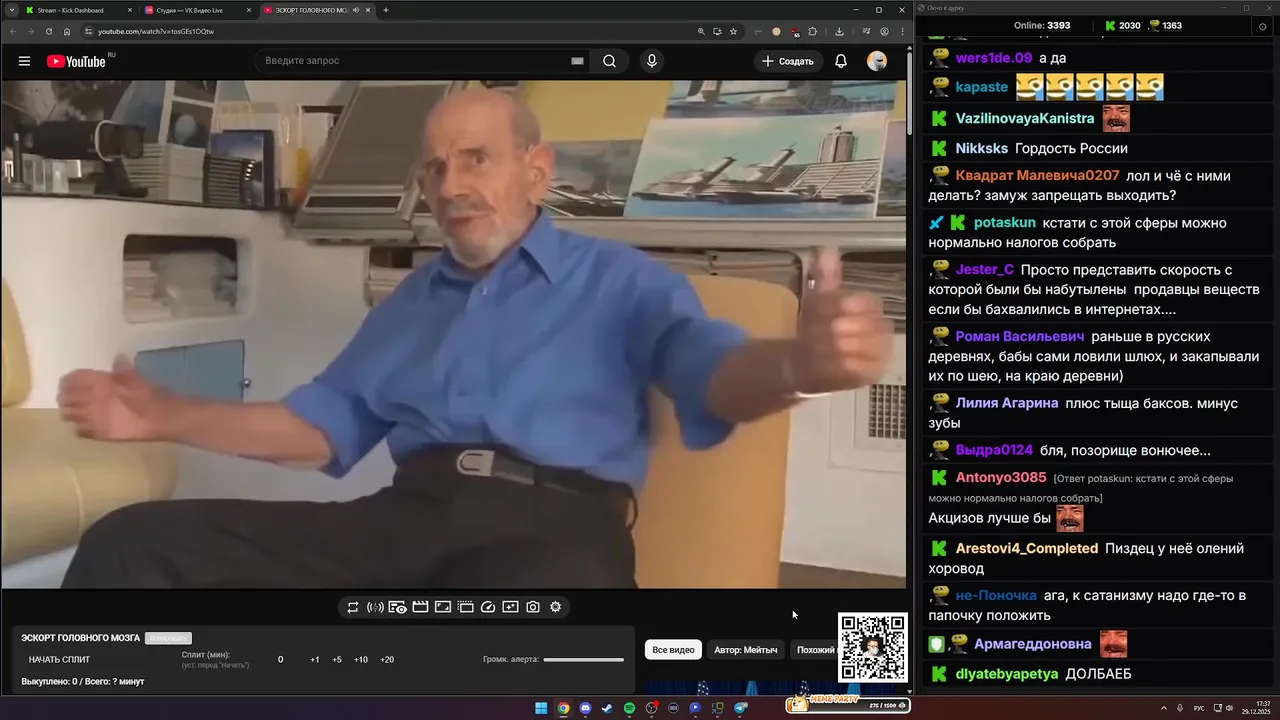Switch keyboard language indicator РУС
Image resolution: width=1280 pixels, height=720 pixels.
(x=1199, y=708)
